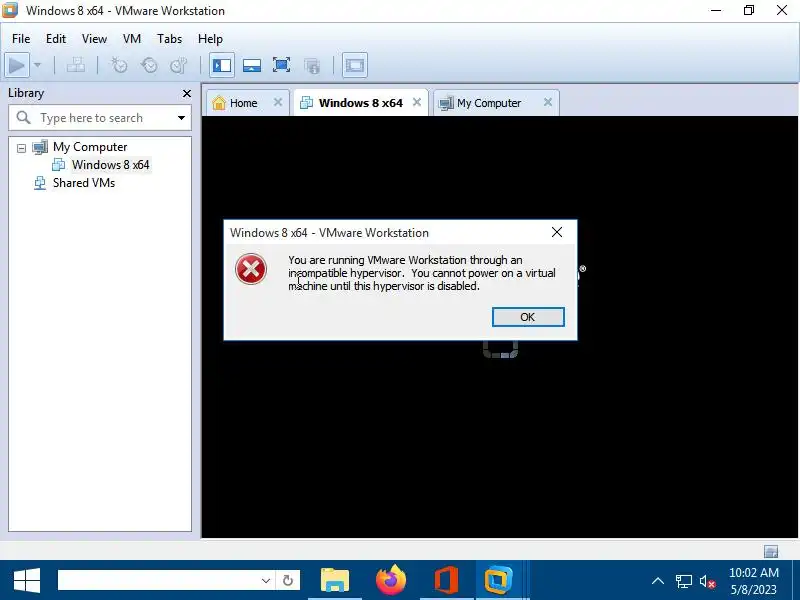Click the VMware Workstation taskbar icon

point(498,581)
